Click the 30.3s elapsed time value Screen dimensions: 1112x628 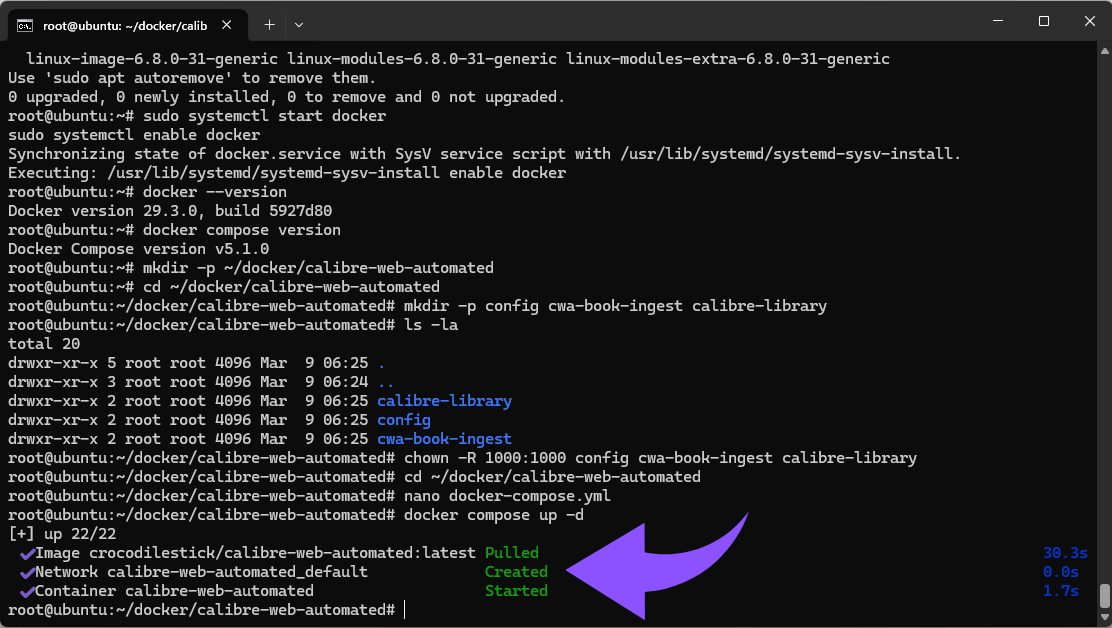pos(1064,553)
